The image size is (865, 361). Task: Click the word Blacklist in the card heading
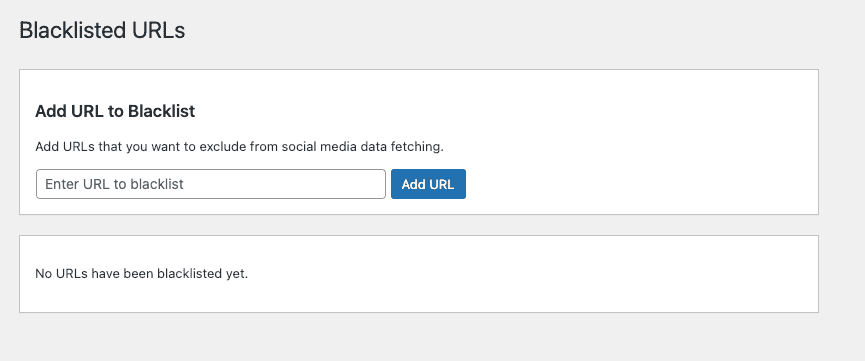click(162, 111)
